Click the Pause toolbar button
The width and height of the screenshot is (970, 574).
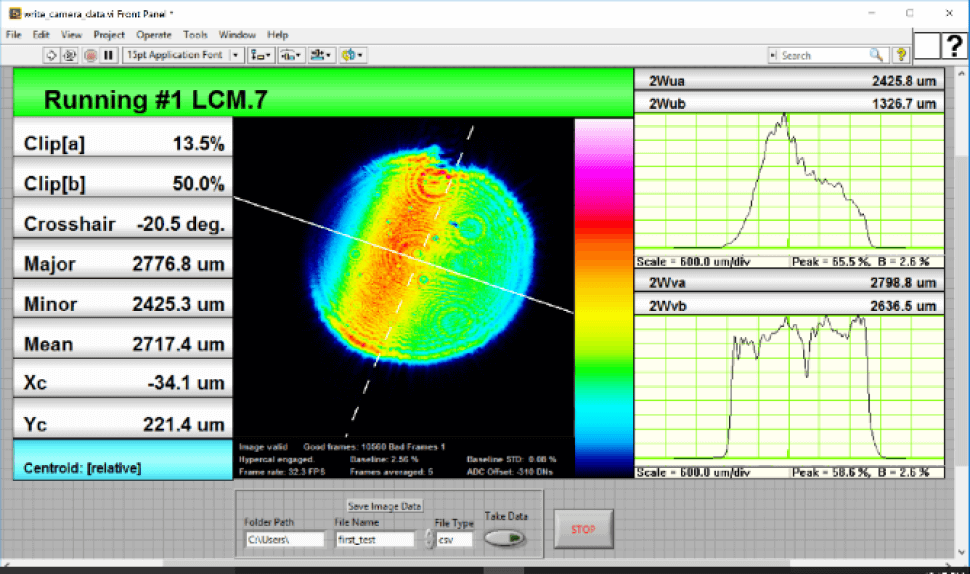109,55
